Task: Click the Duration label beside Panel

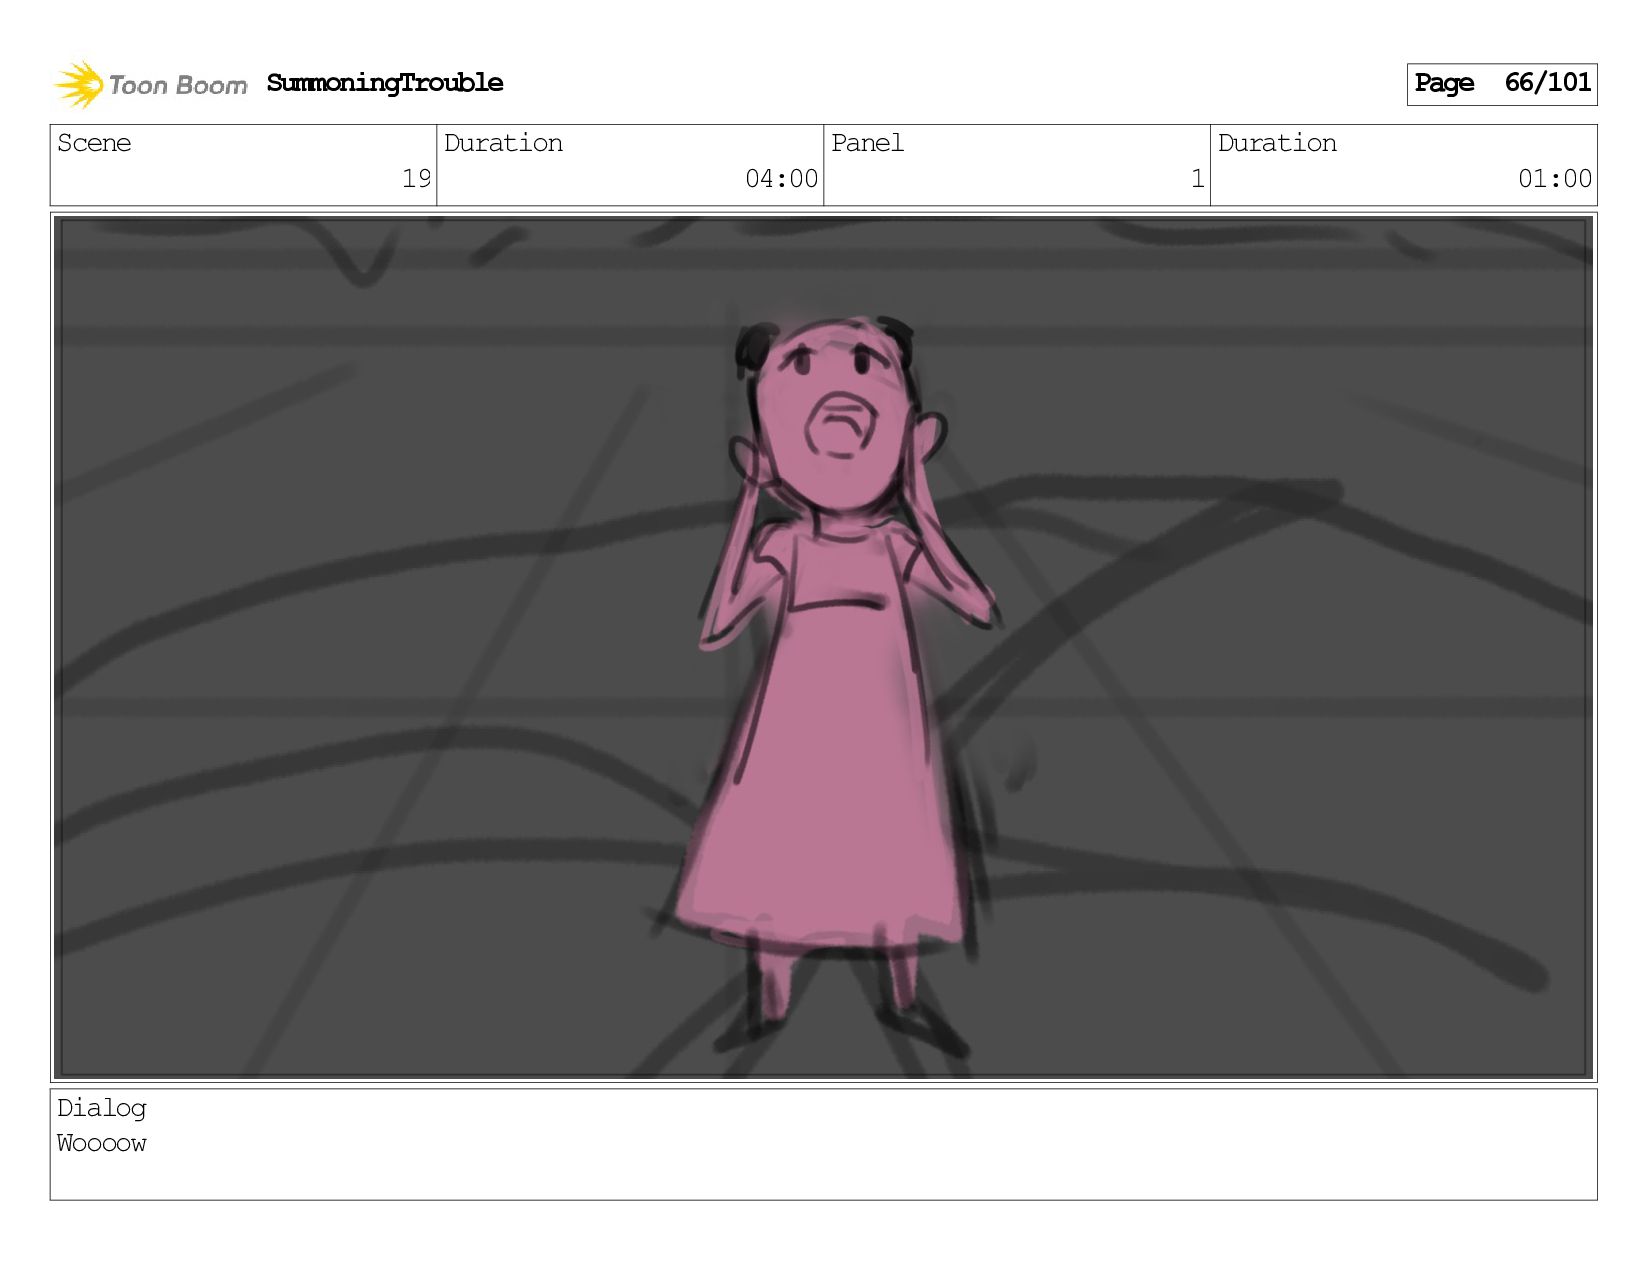Action: 1277,143
